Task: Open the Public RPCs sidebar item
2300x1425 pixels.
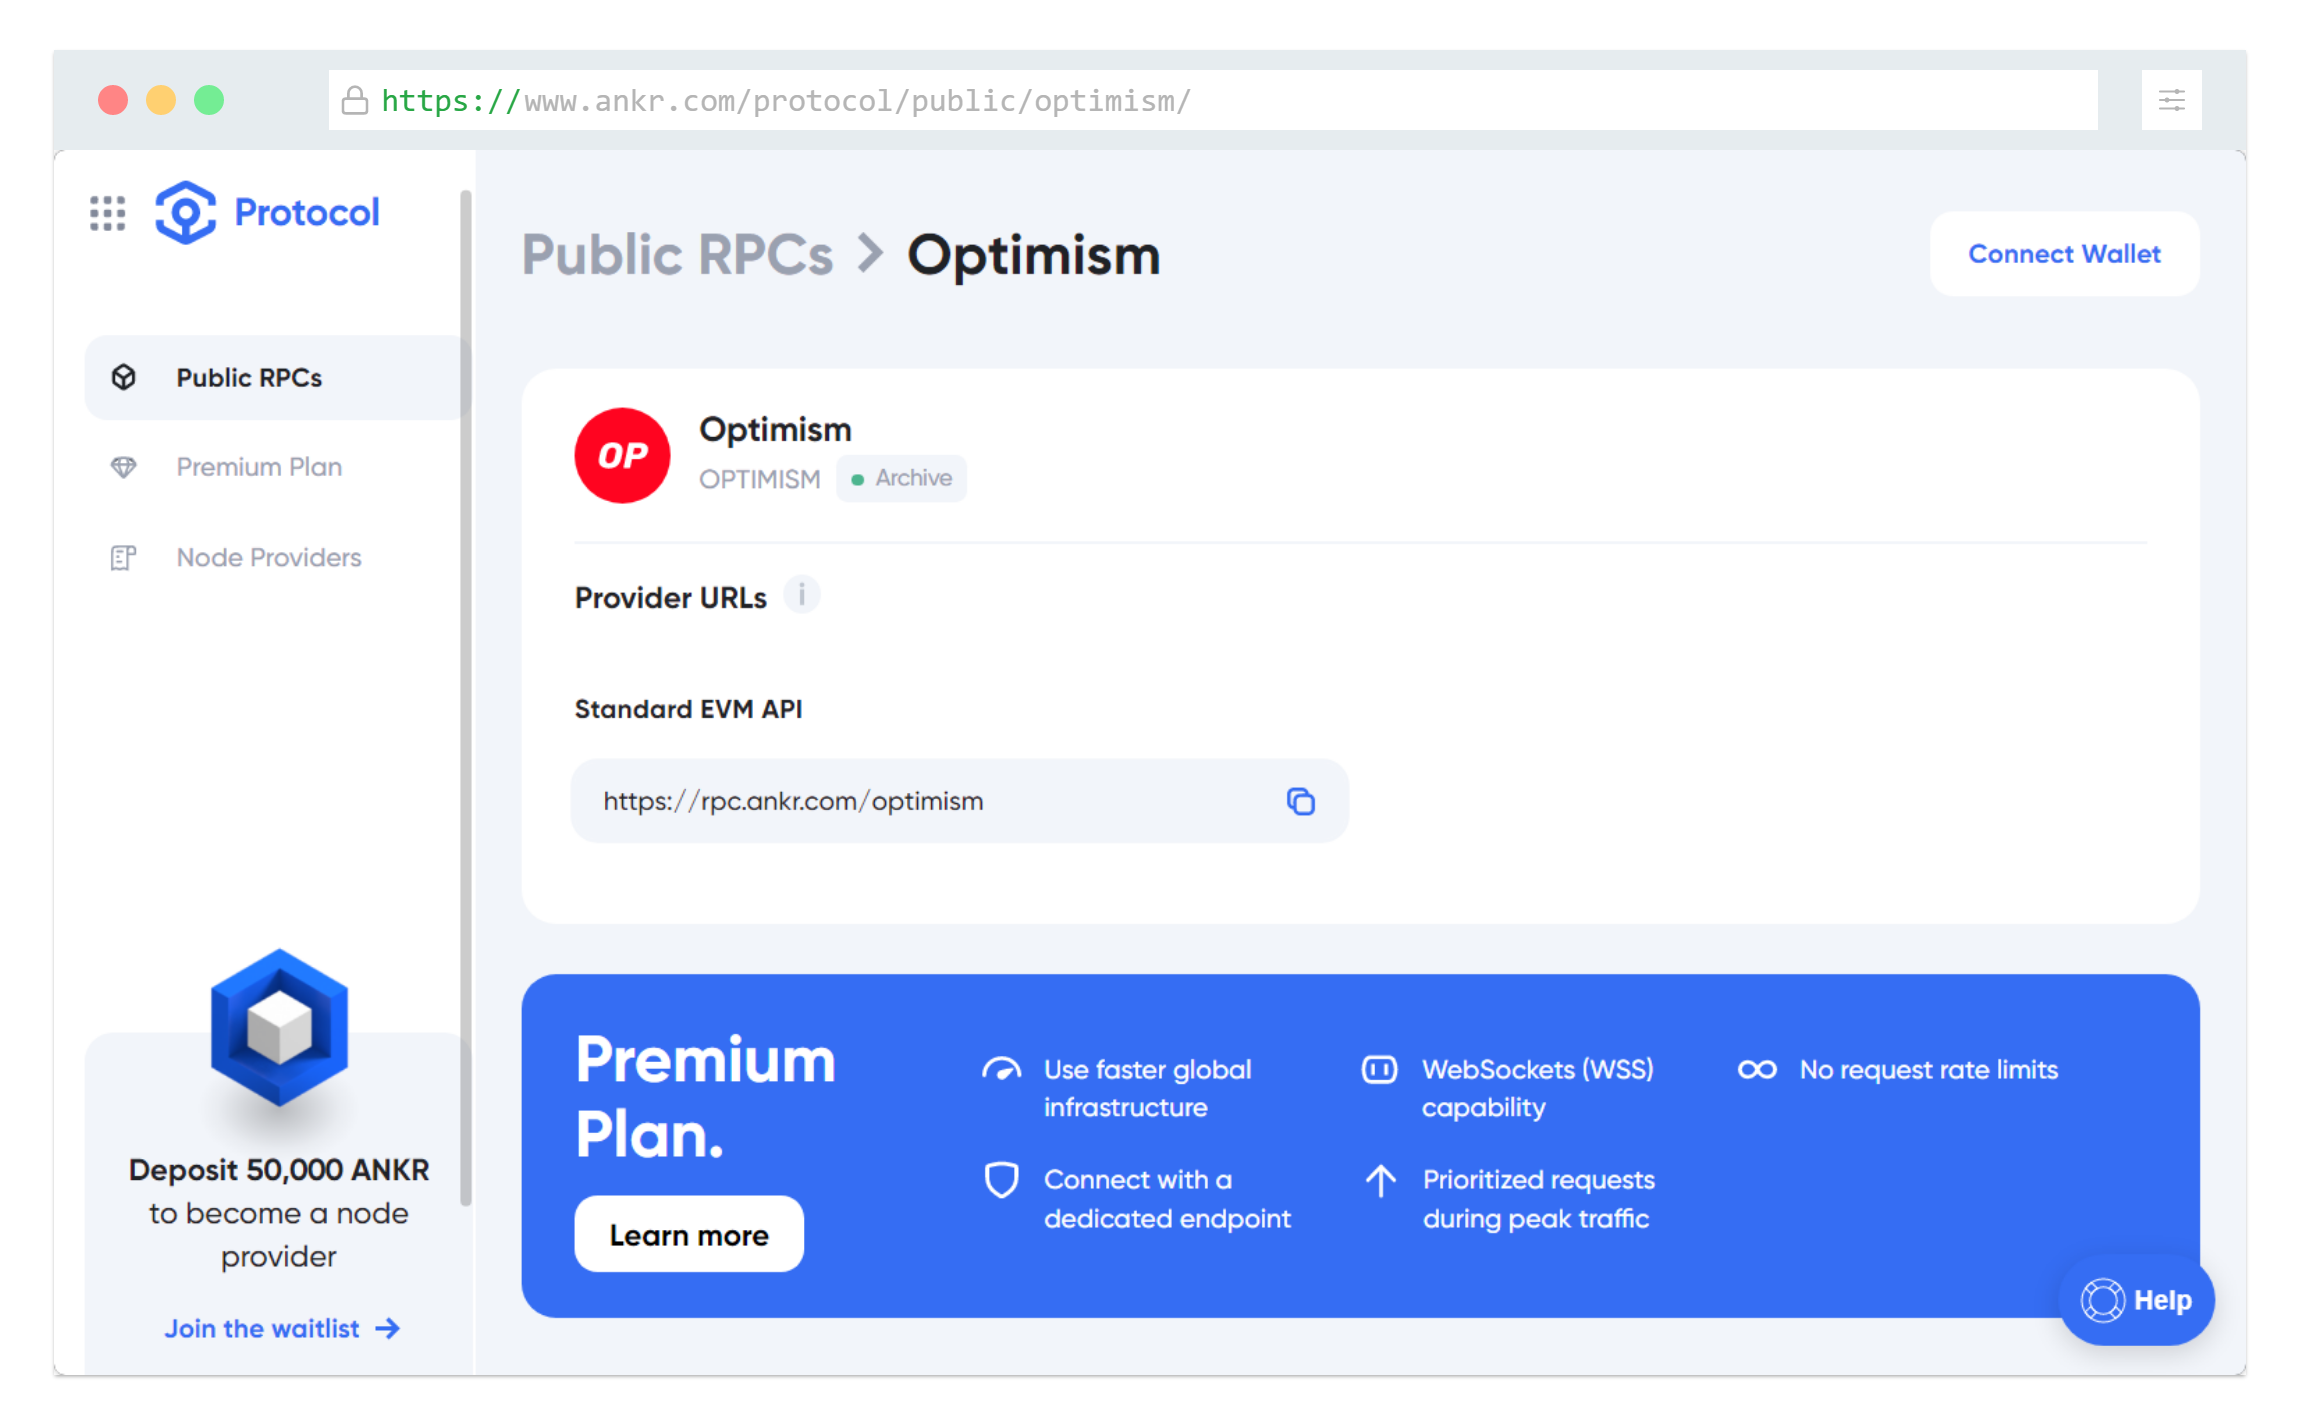Action: tap(249, 378)
